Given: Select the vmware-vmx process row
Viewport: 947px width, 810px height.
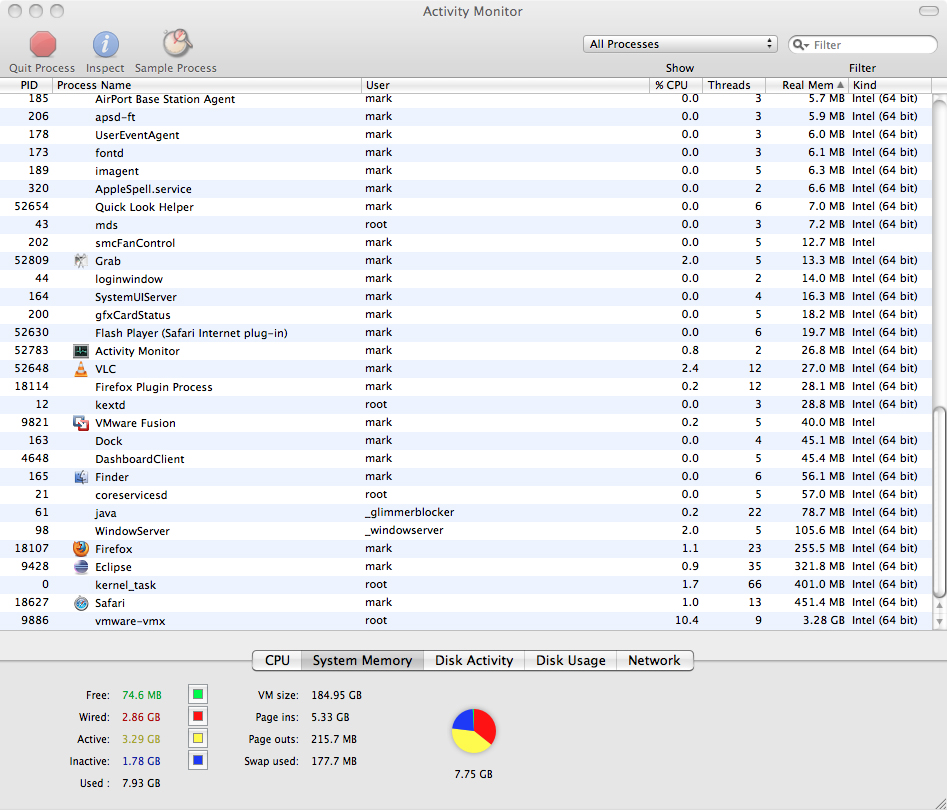Looking at the screenshot, I should click(x=466, y=620).
